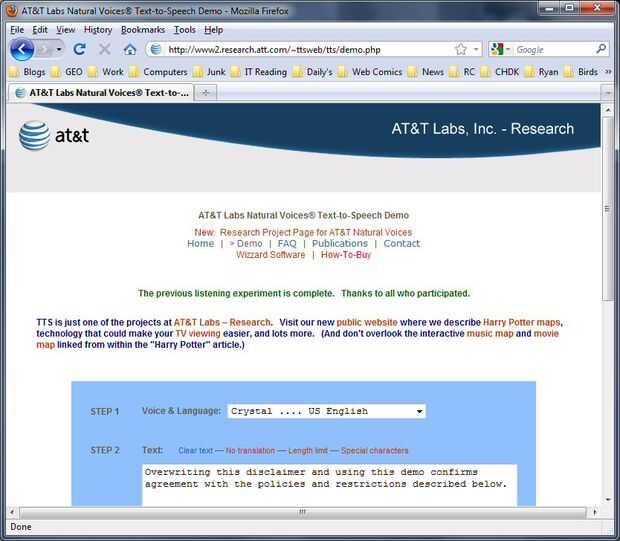The height and width of the screenshot is (541, 620).
Task: Click the horizontal scrollbar thumb
Action: pyautogui.click(x=302, y=512)
